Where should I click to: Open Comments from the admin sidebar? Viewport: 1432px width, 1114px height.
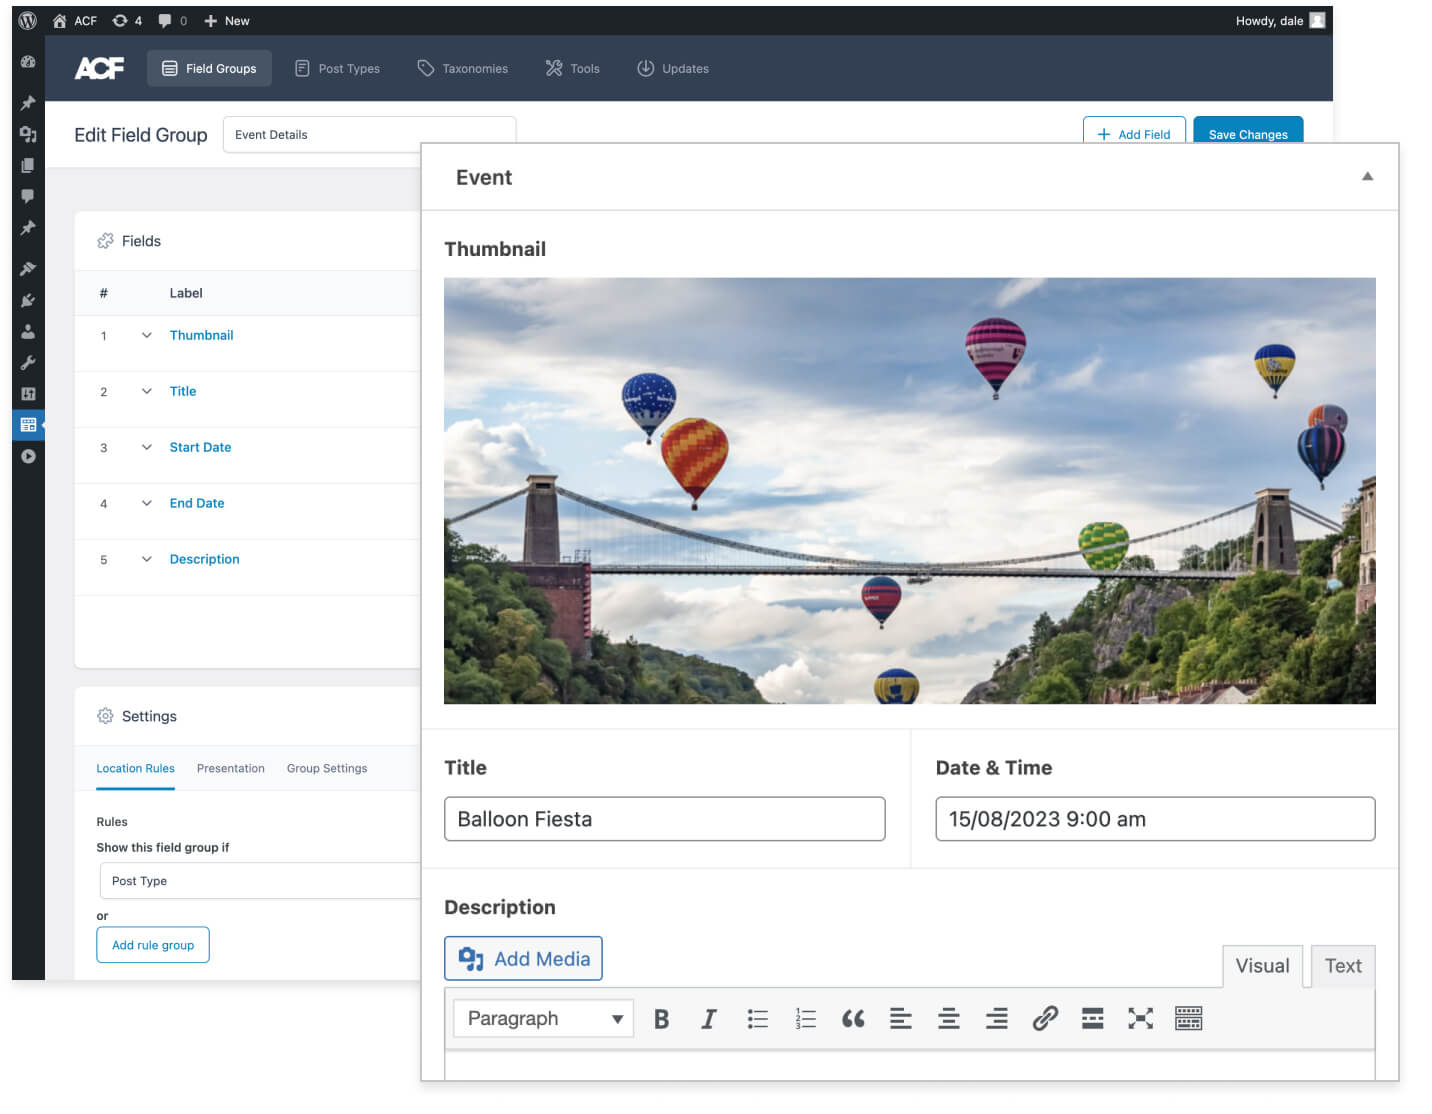tap(28, 196)
